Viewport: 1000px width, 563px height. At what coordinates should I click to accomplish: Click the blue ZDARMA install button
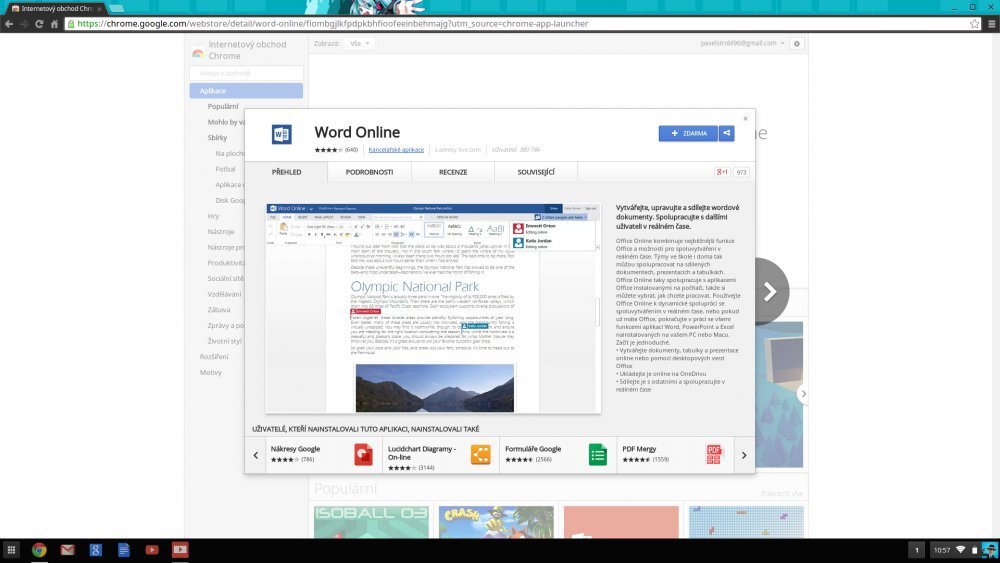688,133
